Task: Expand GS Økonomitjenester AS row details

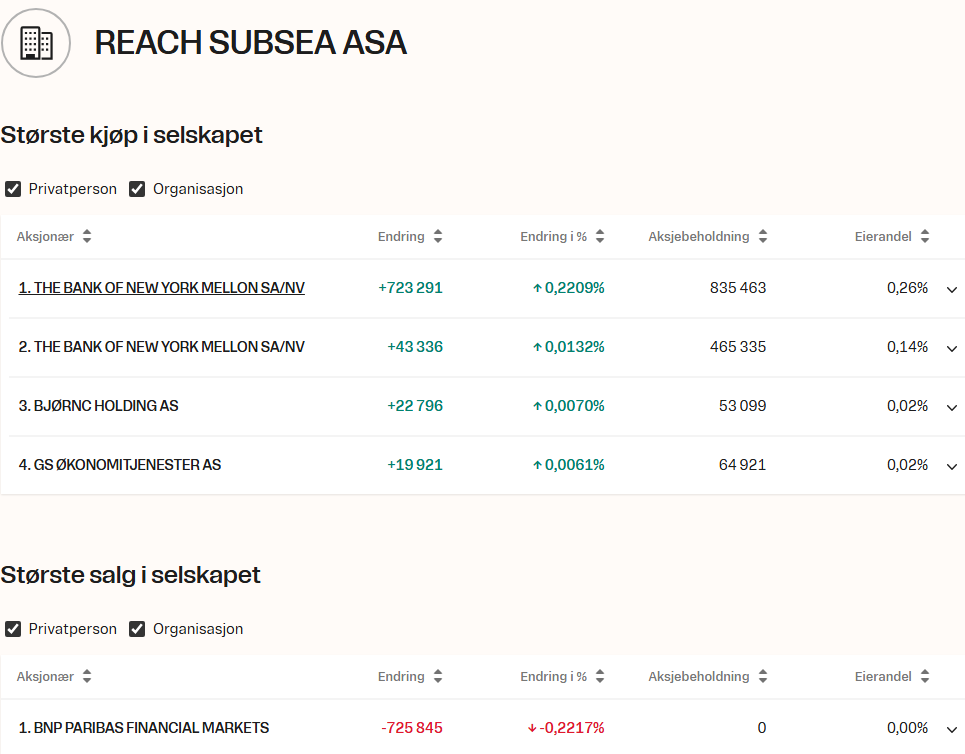Action: click(951, 466)
